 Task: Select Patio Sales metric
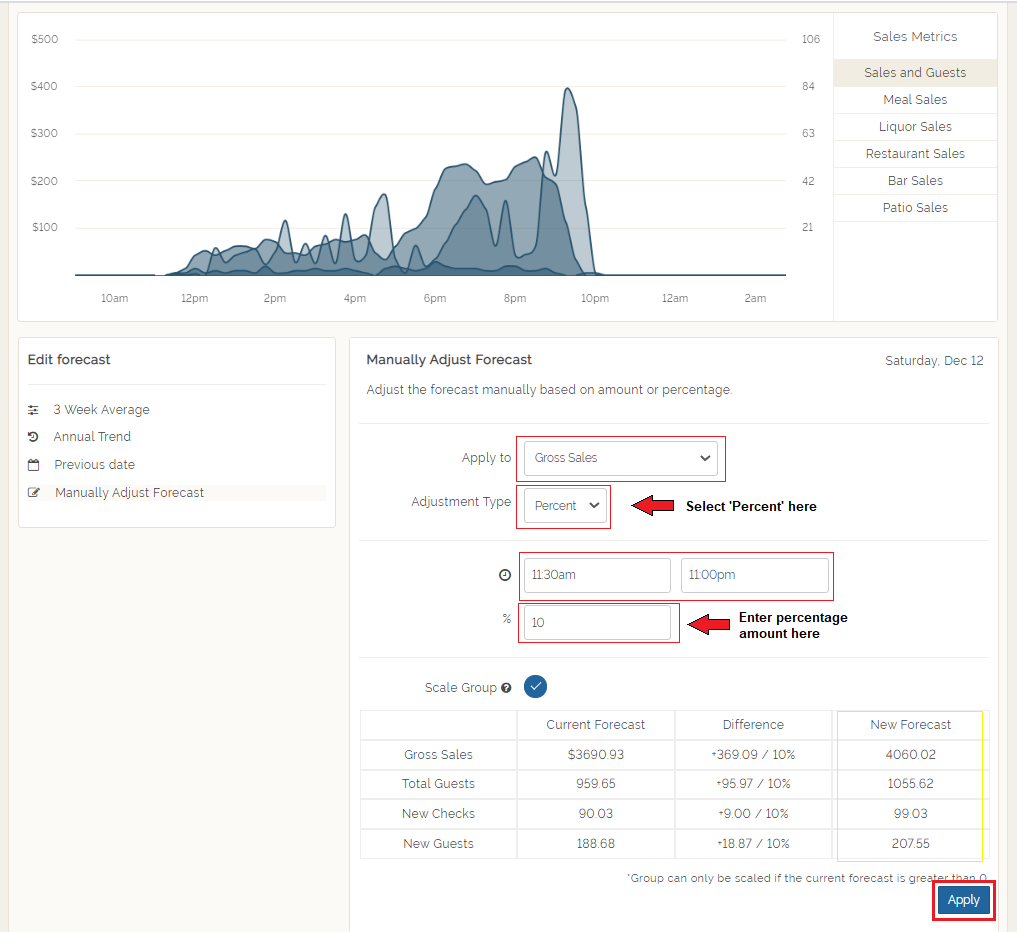coord(915,208)
